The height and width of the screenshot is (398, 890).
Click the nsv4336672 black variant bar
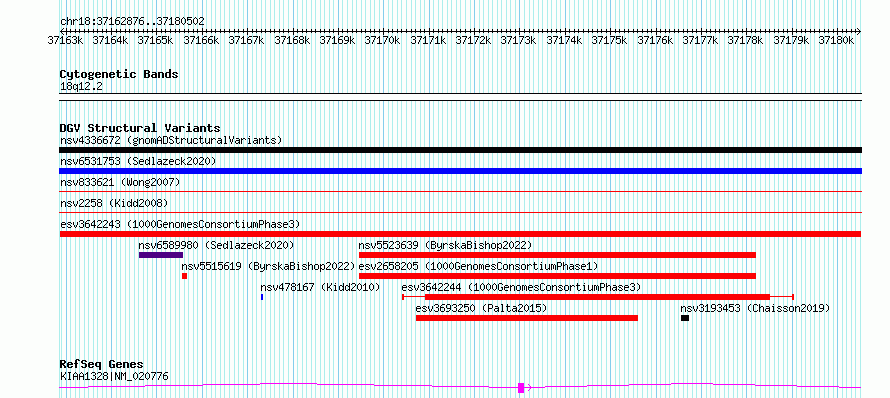(x=460, y=150)
